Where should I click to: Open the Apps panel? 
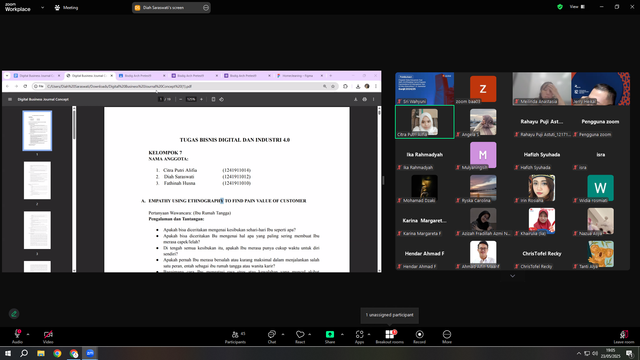359,337
